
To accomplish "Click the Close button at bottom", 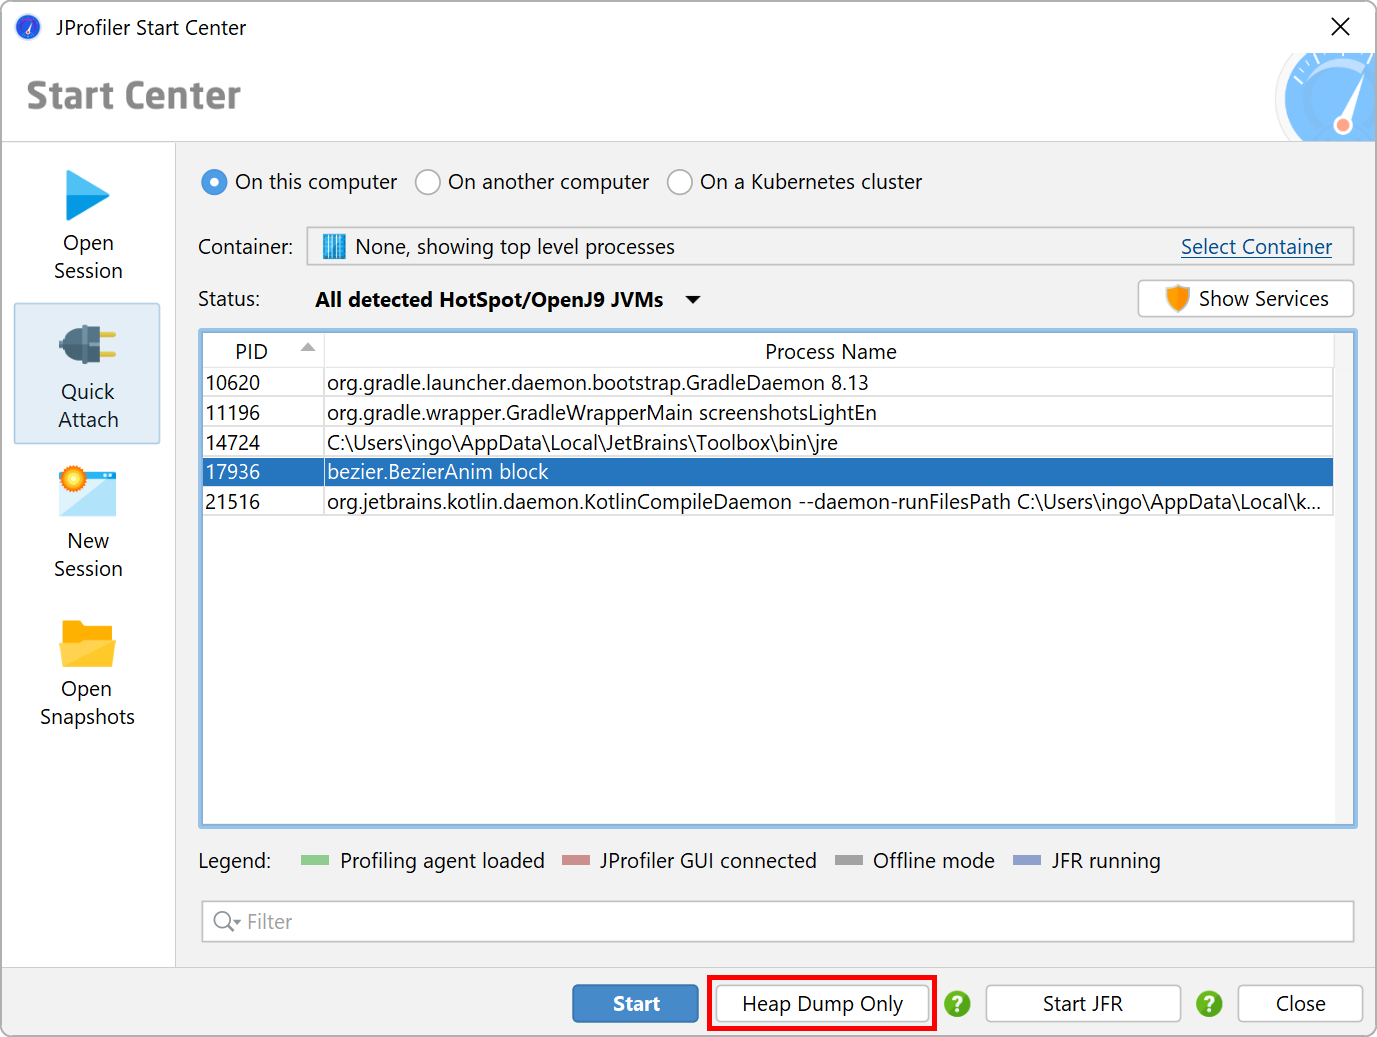I will click(1300, 1003).
